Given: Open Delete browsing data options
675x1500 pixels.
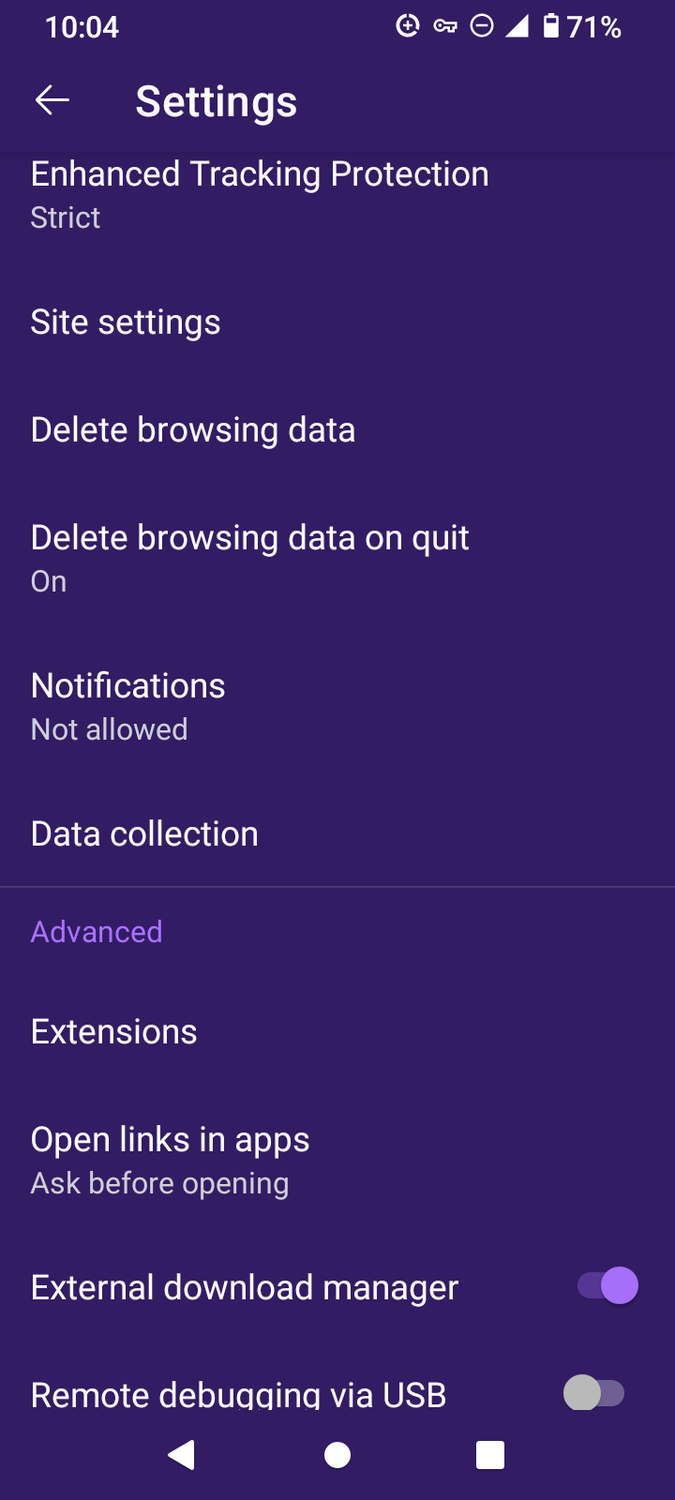Looking at the screenshot, I should coord(193,429).
